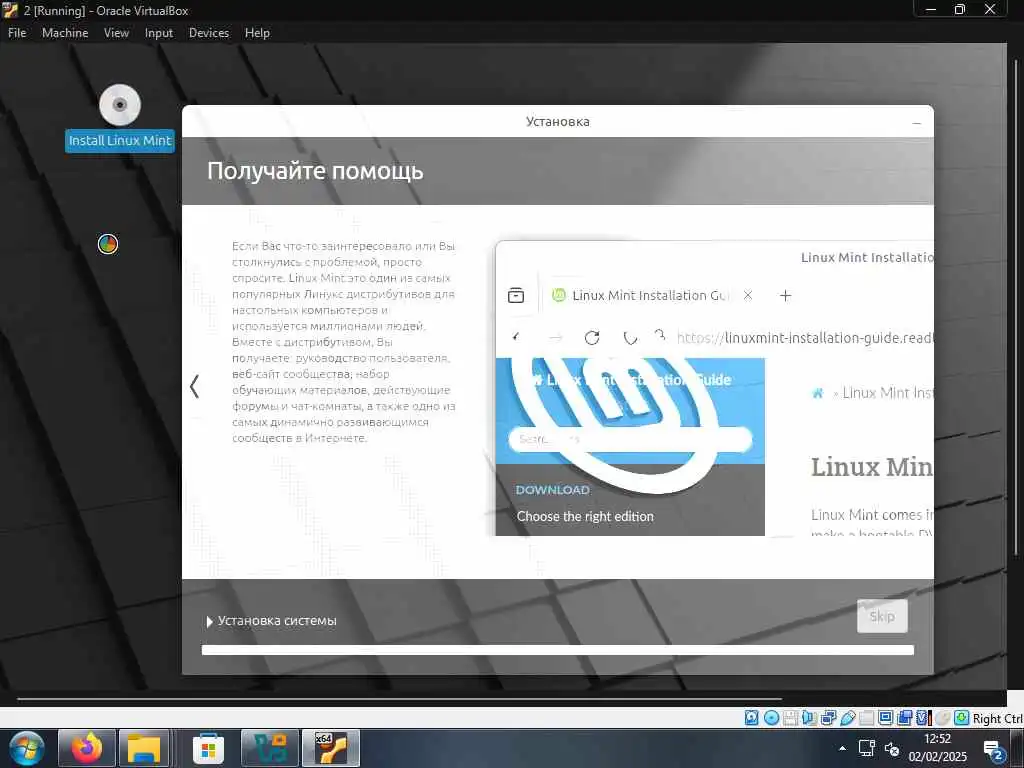
Task: Click the running x64 VM taskbar icon
Action: 331,749
